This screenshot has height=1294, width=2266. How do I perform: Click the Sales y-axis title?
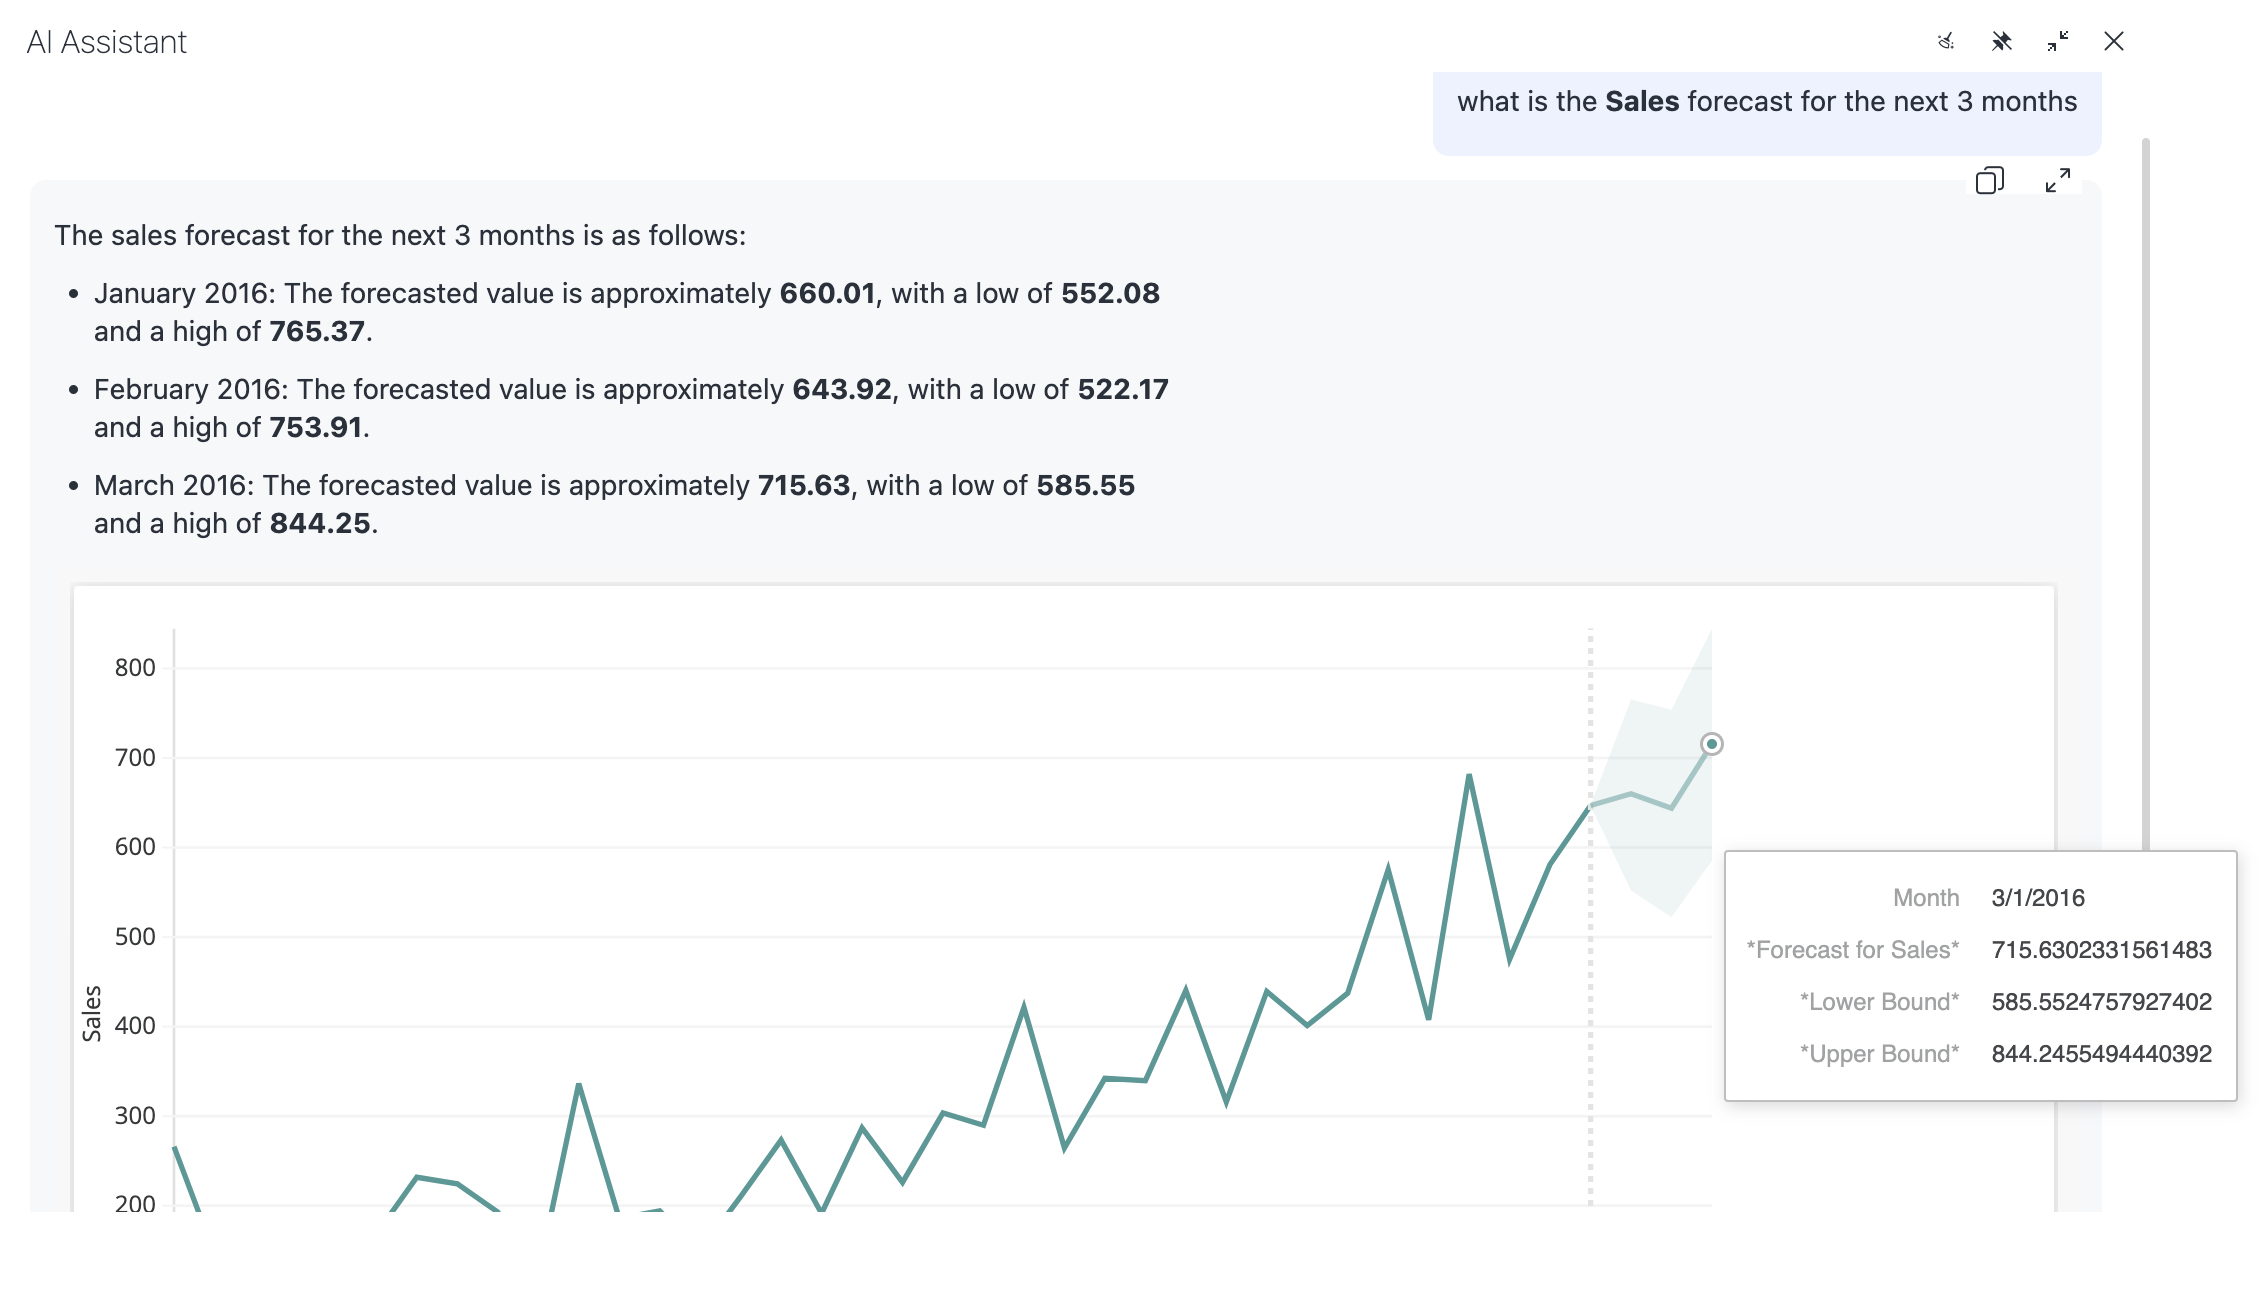92,1012
